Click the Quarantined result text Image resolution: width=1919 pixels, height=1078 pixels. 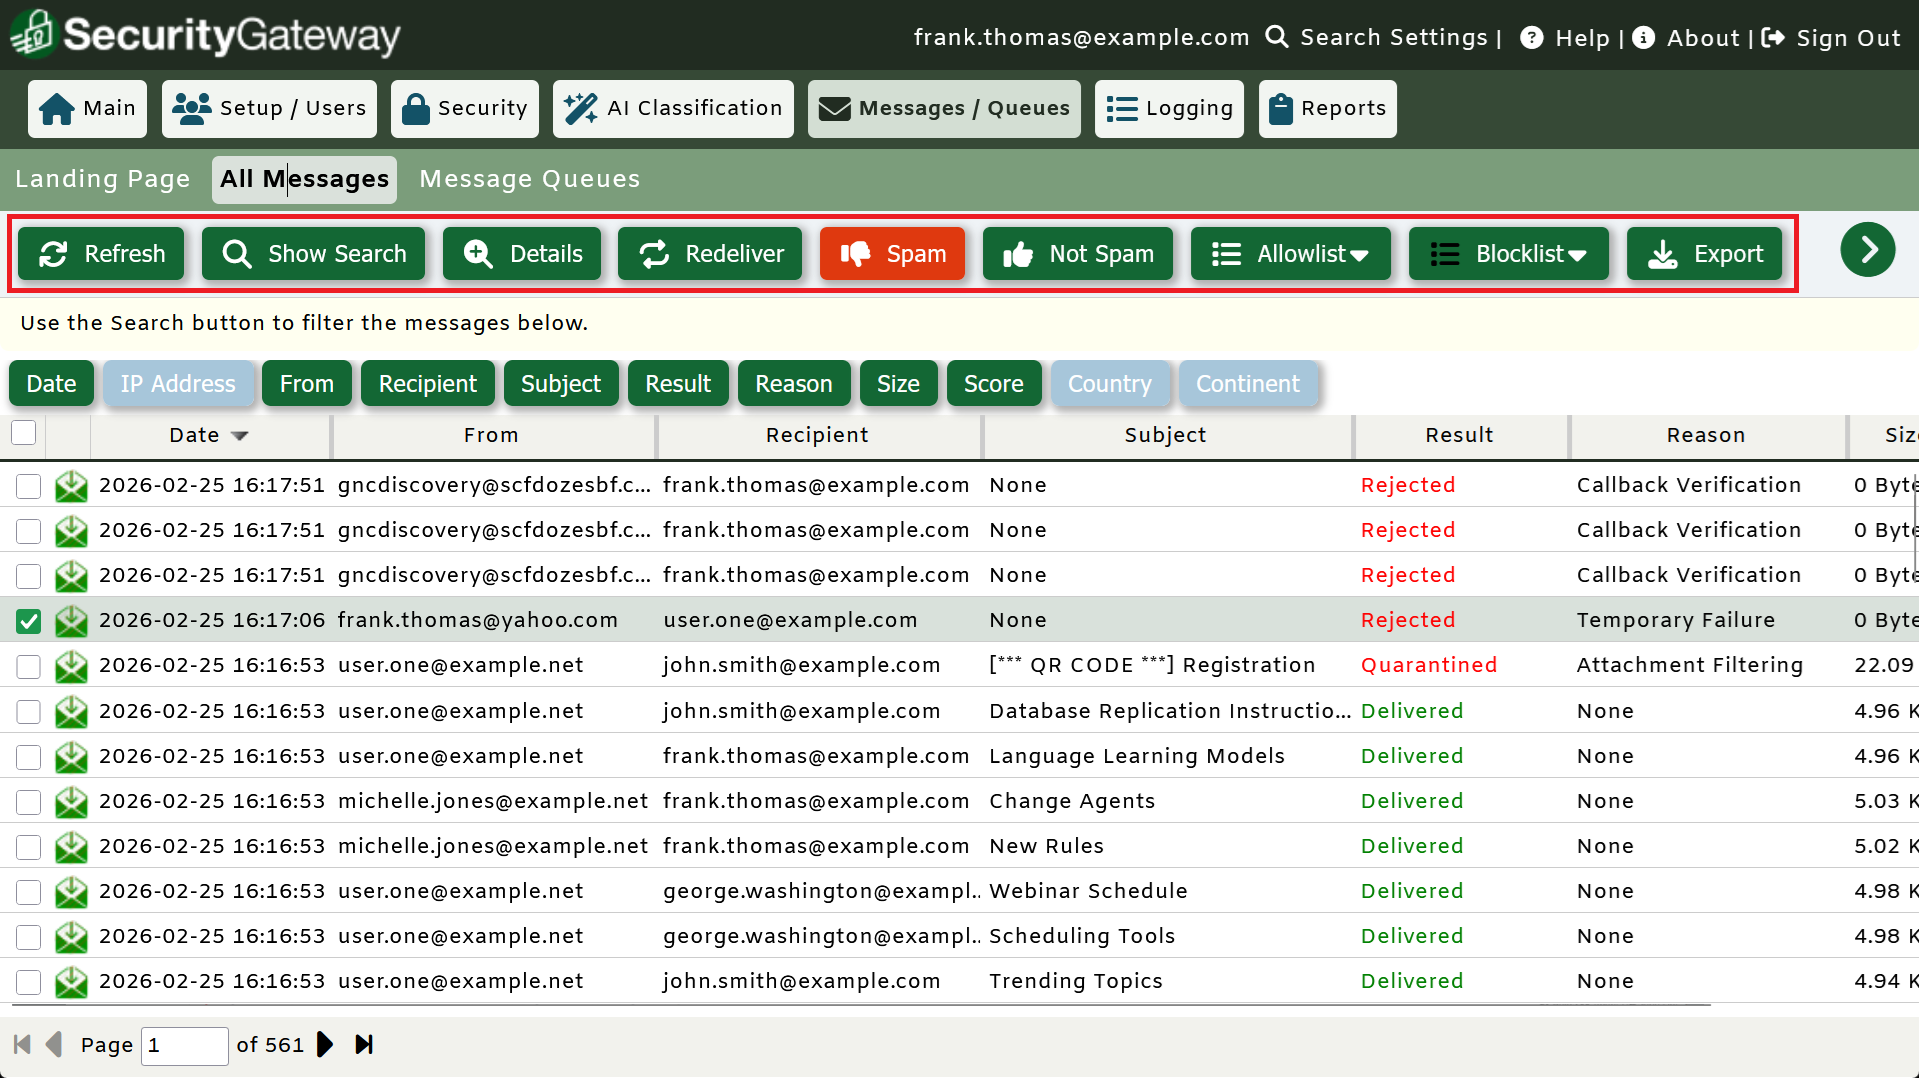[x=1429, y=665]
